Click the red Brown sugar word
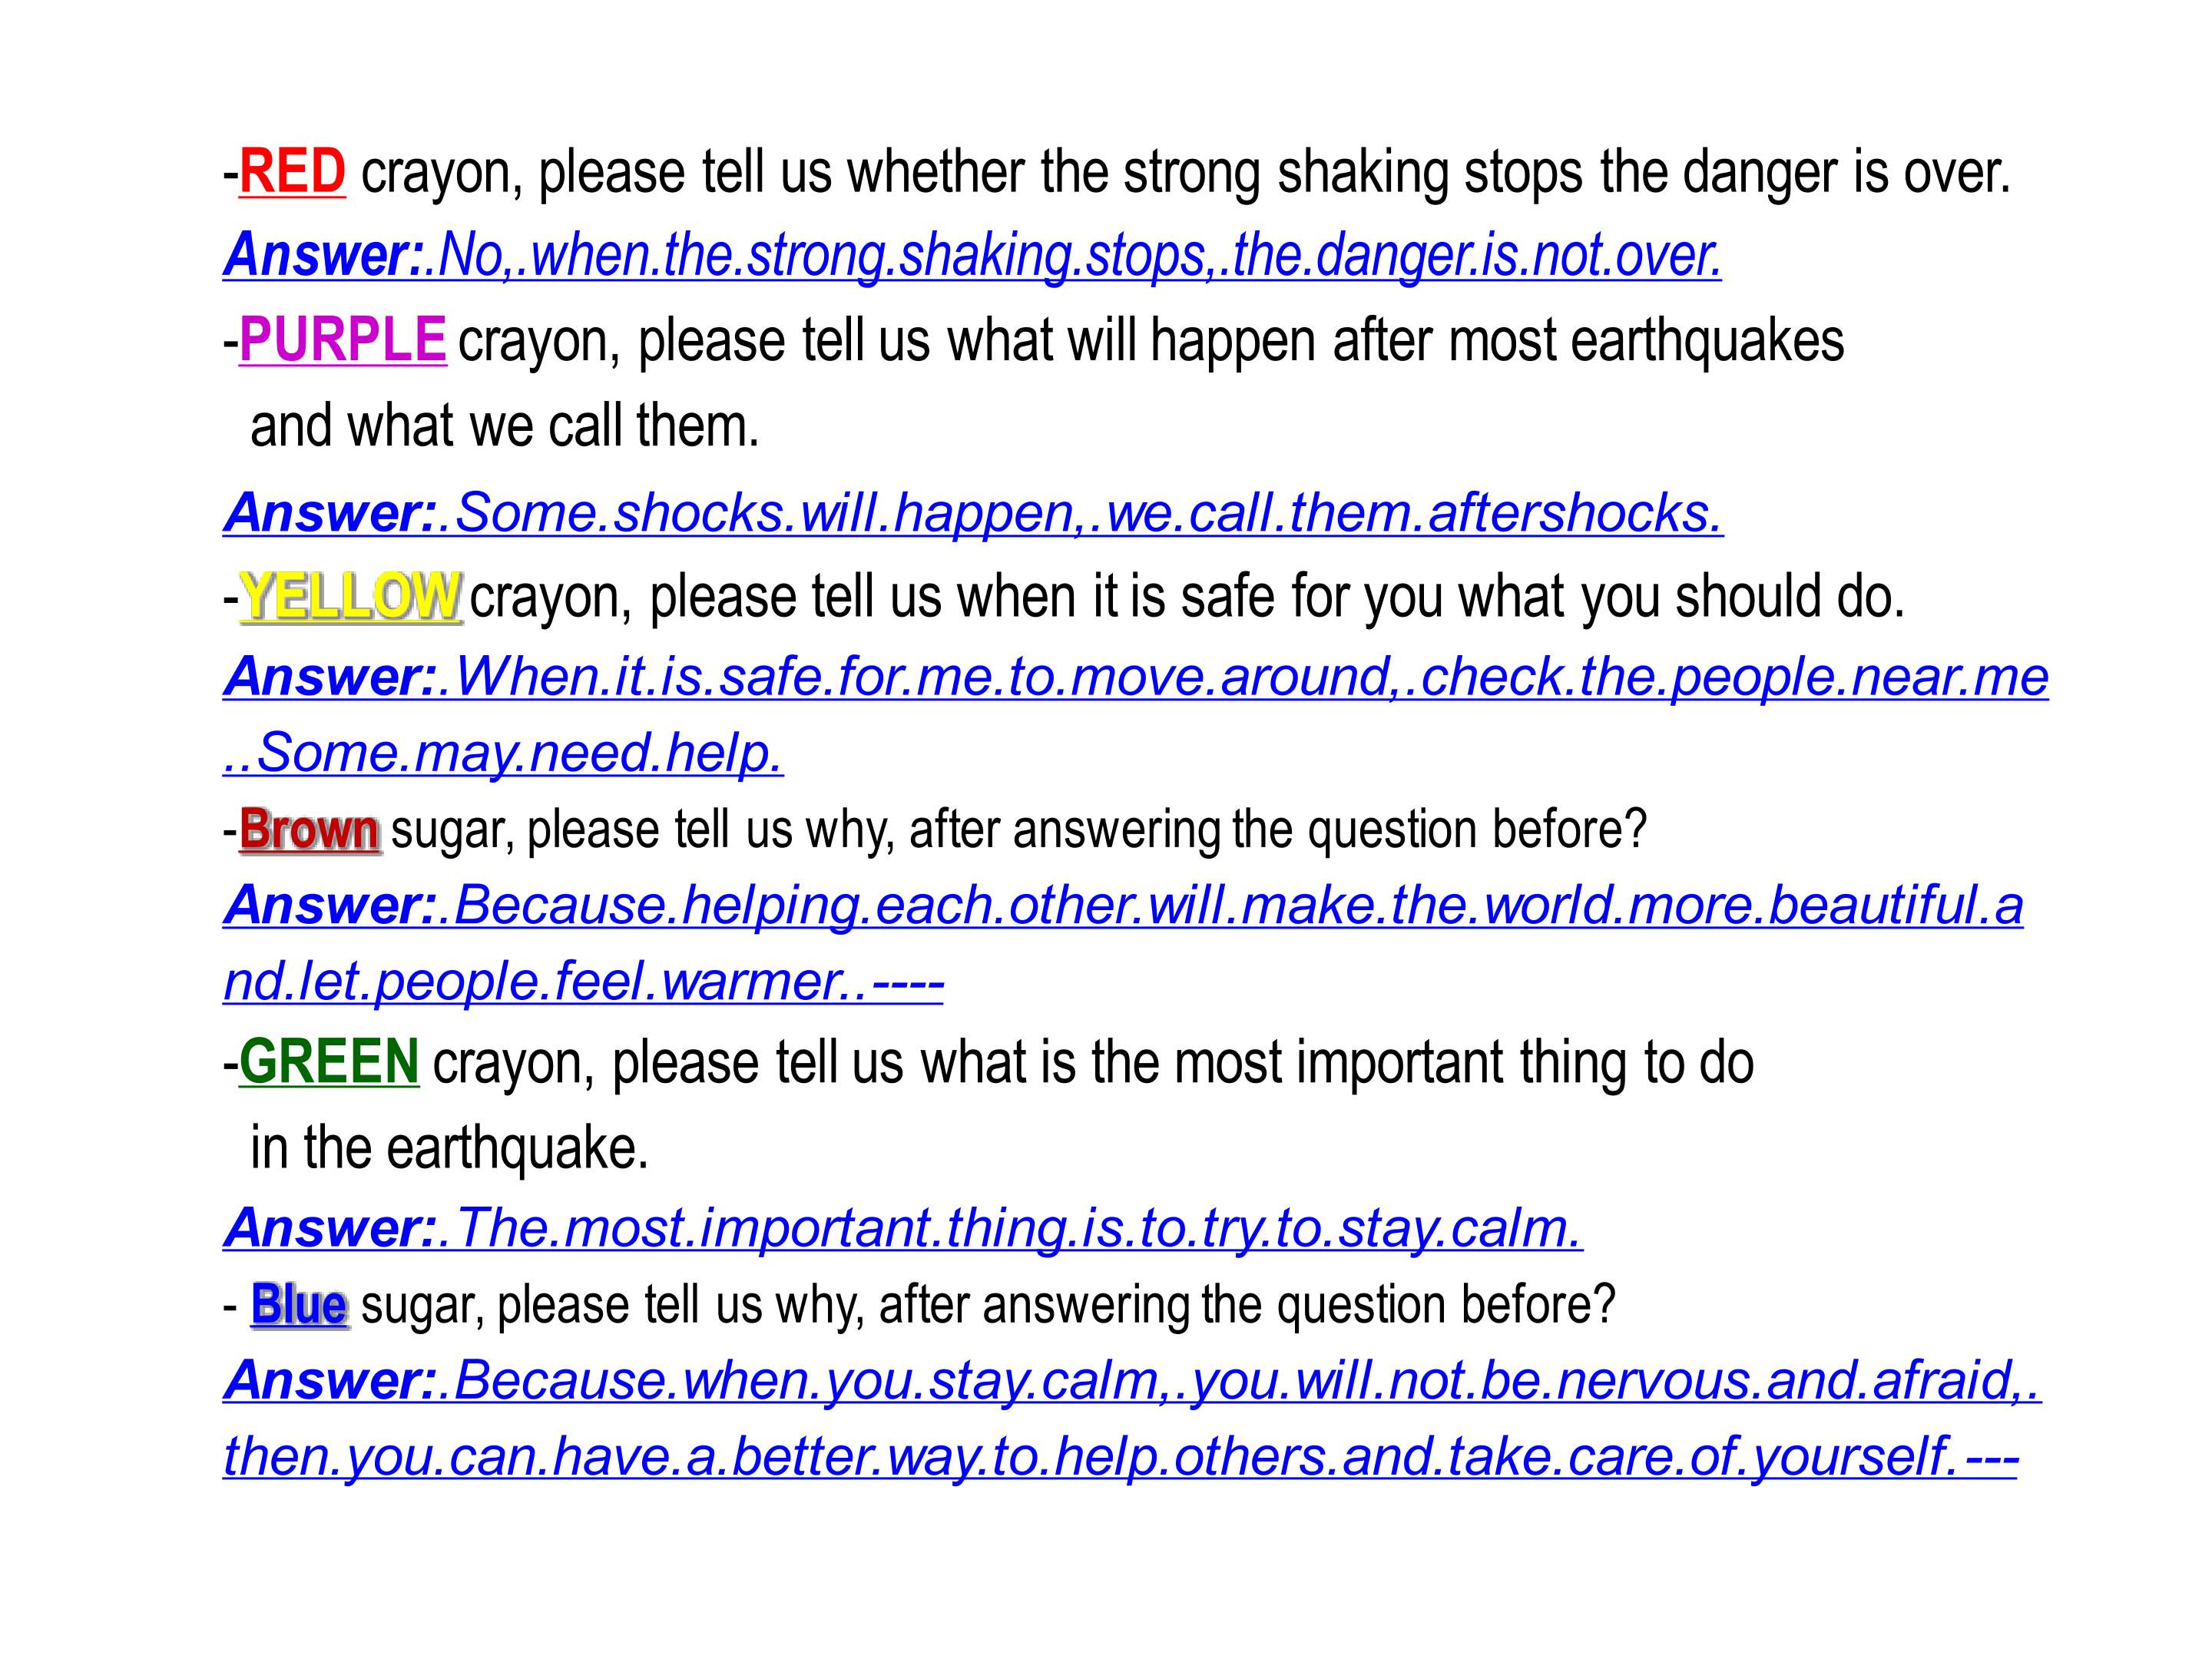 (x=310, y=830)
